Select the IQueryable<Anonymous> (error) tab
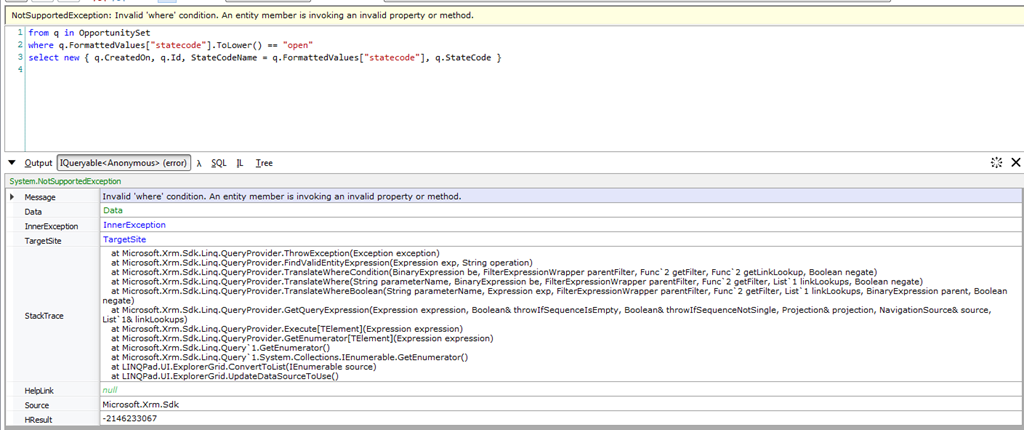1024x430 pixels. [x=123, y=162]
